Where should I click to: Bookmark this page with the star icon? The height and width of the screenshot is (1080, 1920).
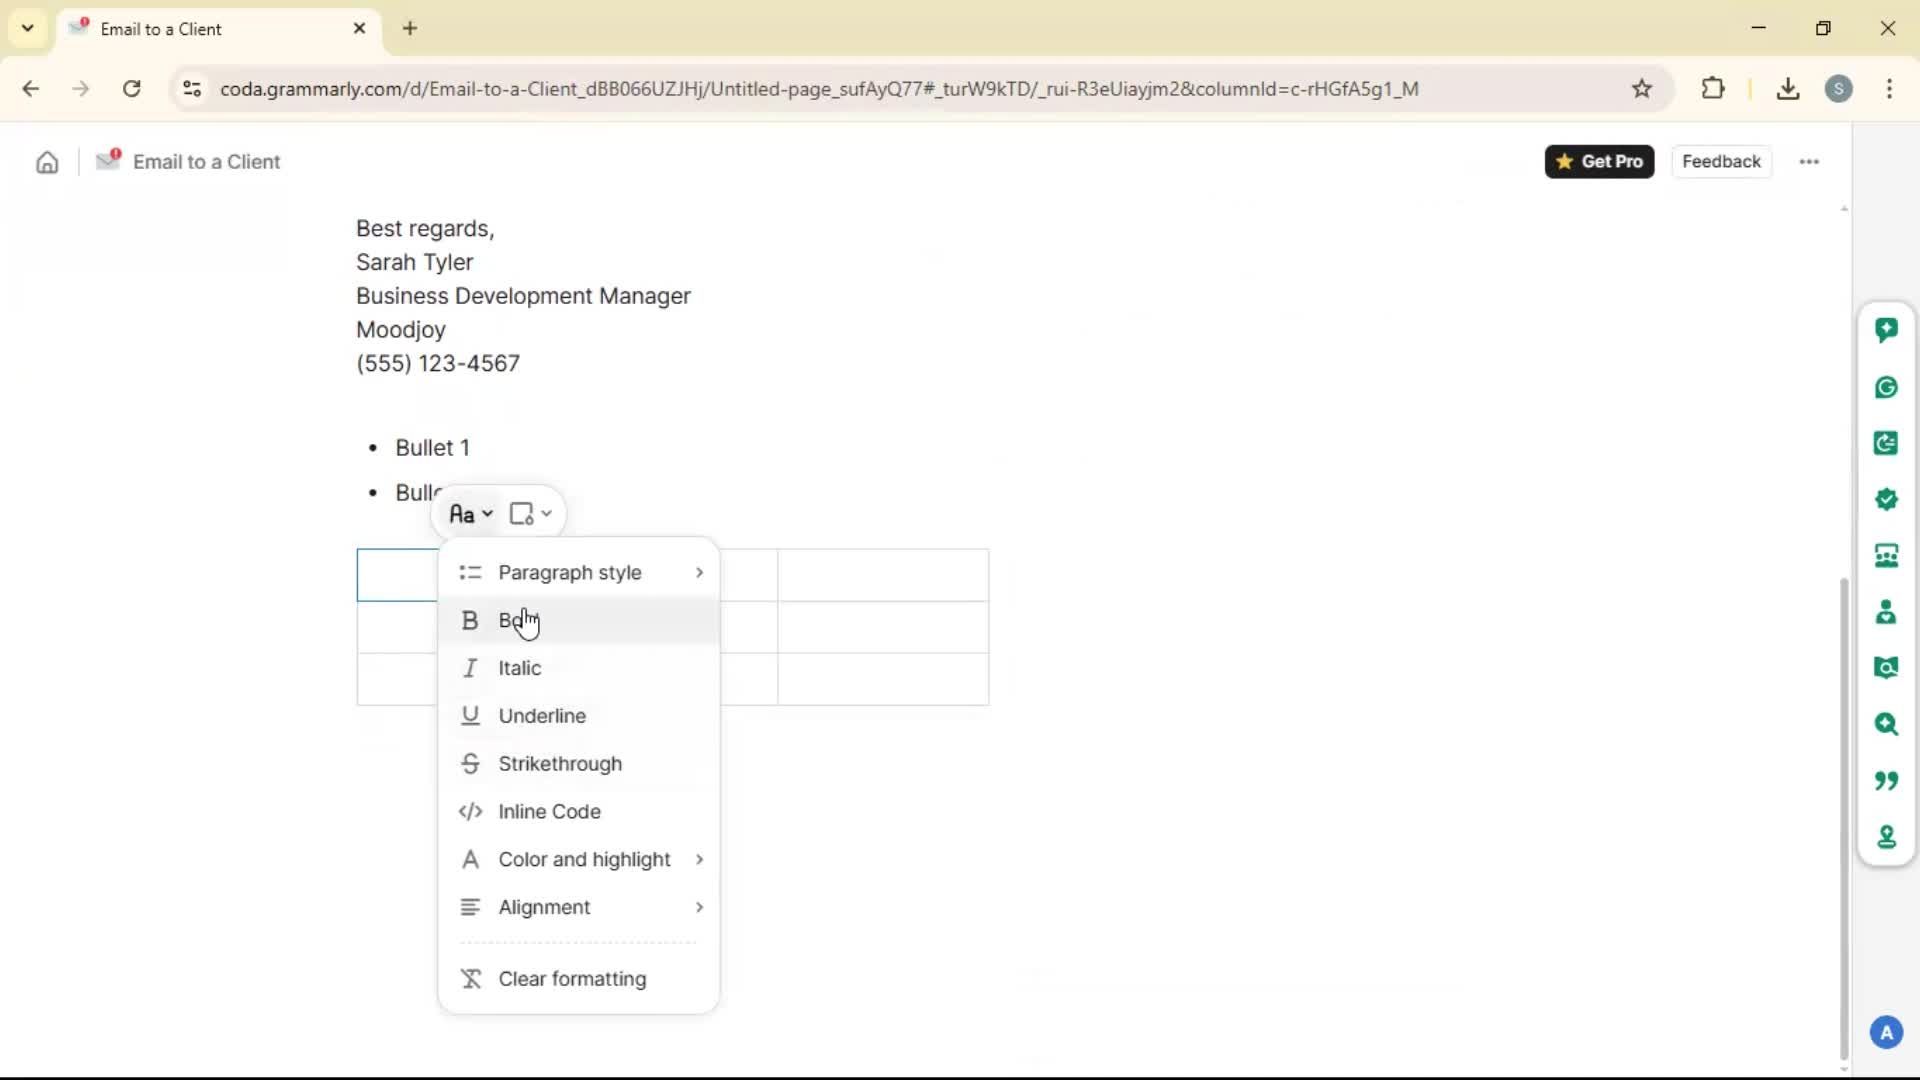coord(1642,89)
